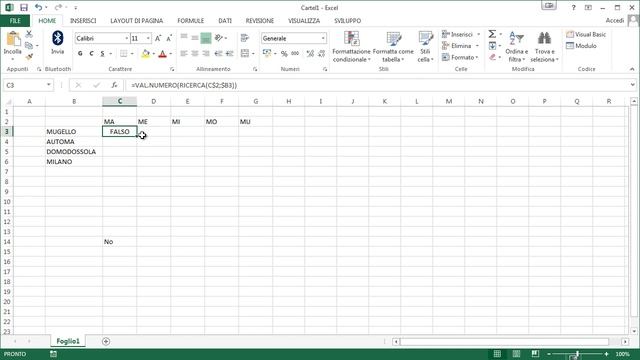Collapse the ribbon with the caret
The image size is (640, 360).
click(632, 69)
